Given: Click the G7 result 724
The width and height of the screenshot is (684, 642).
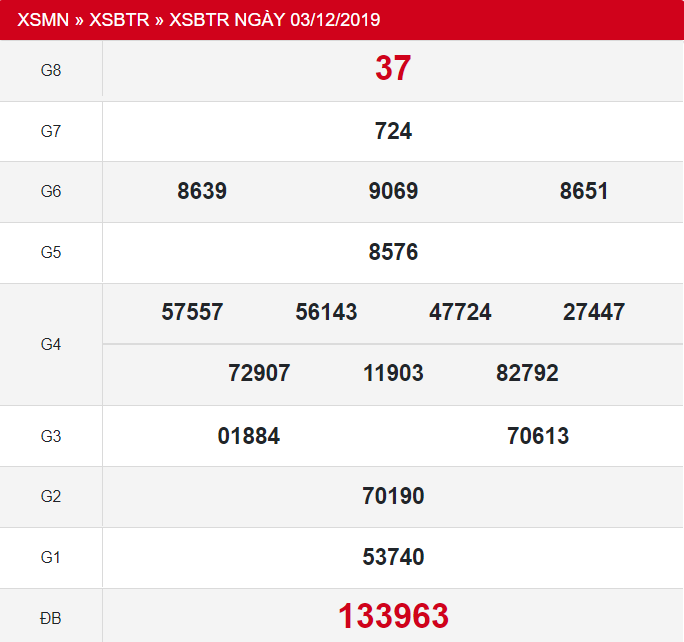Looking at the screenshot, I should [393, 131].
